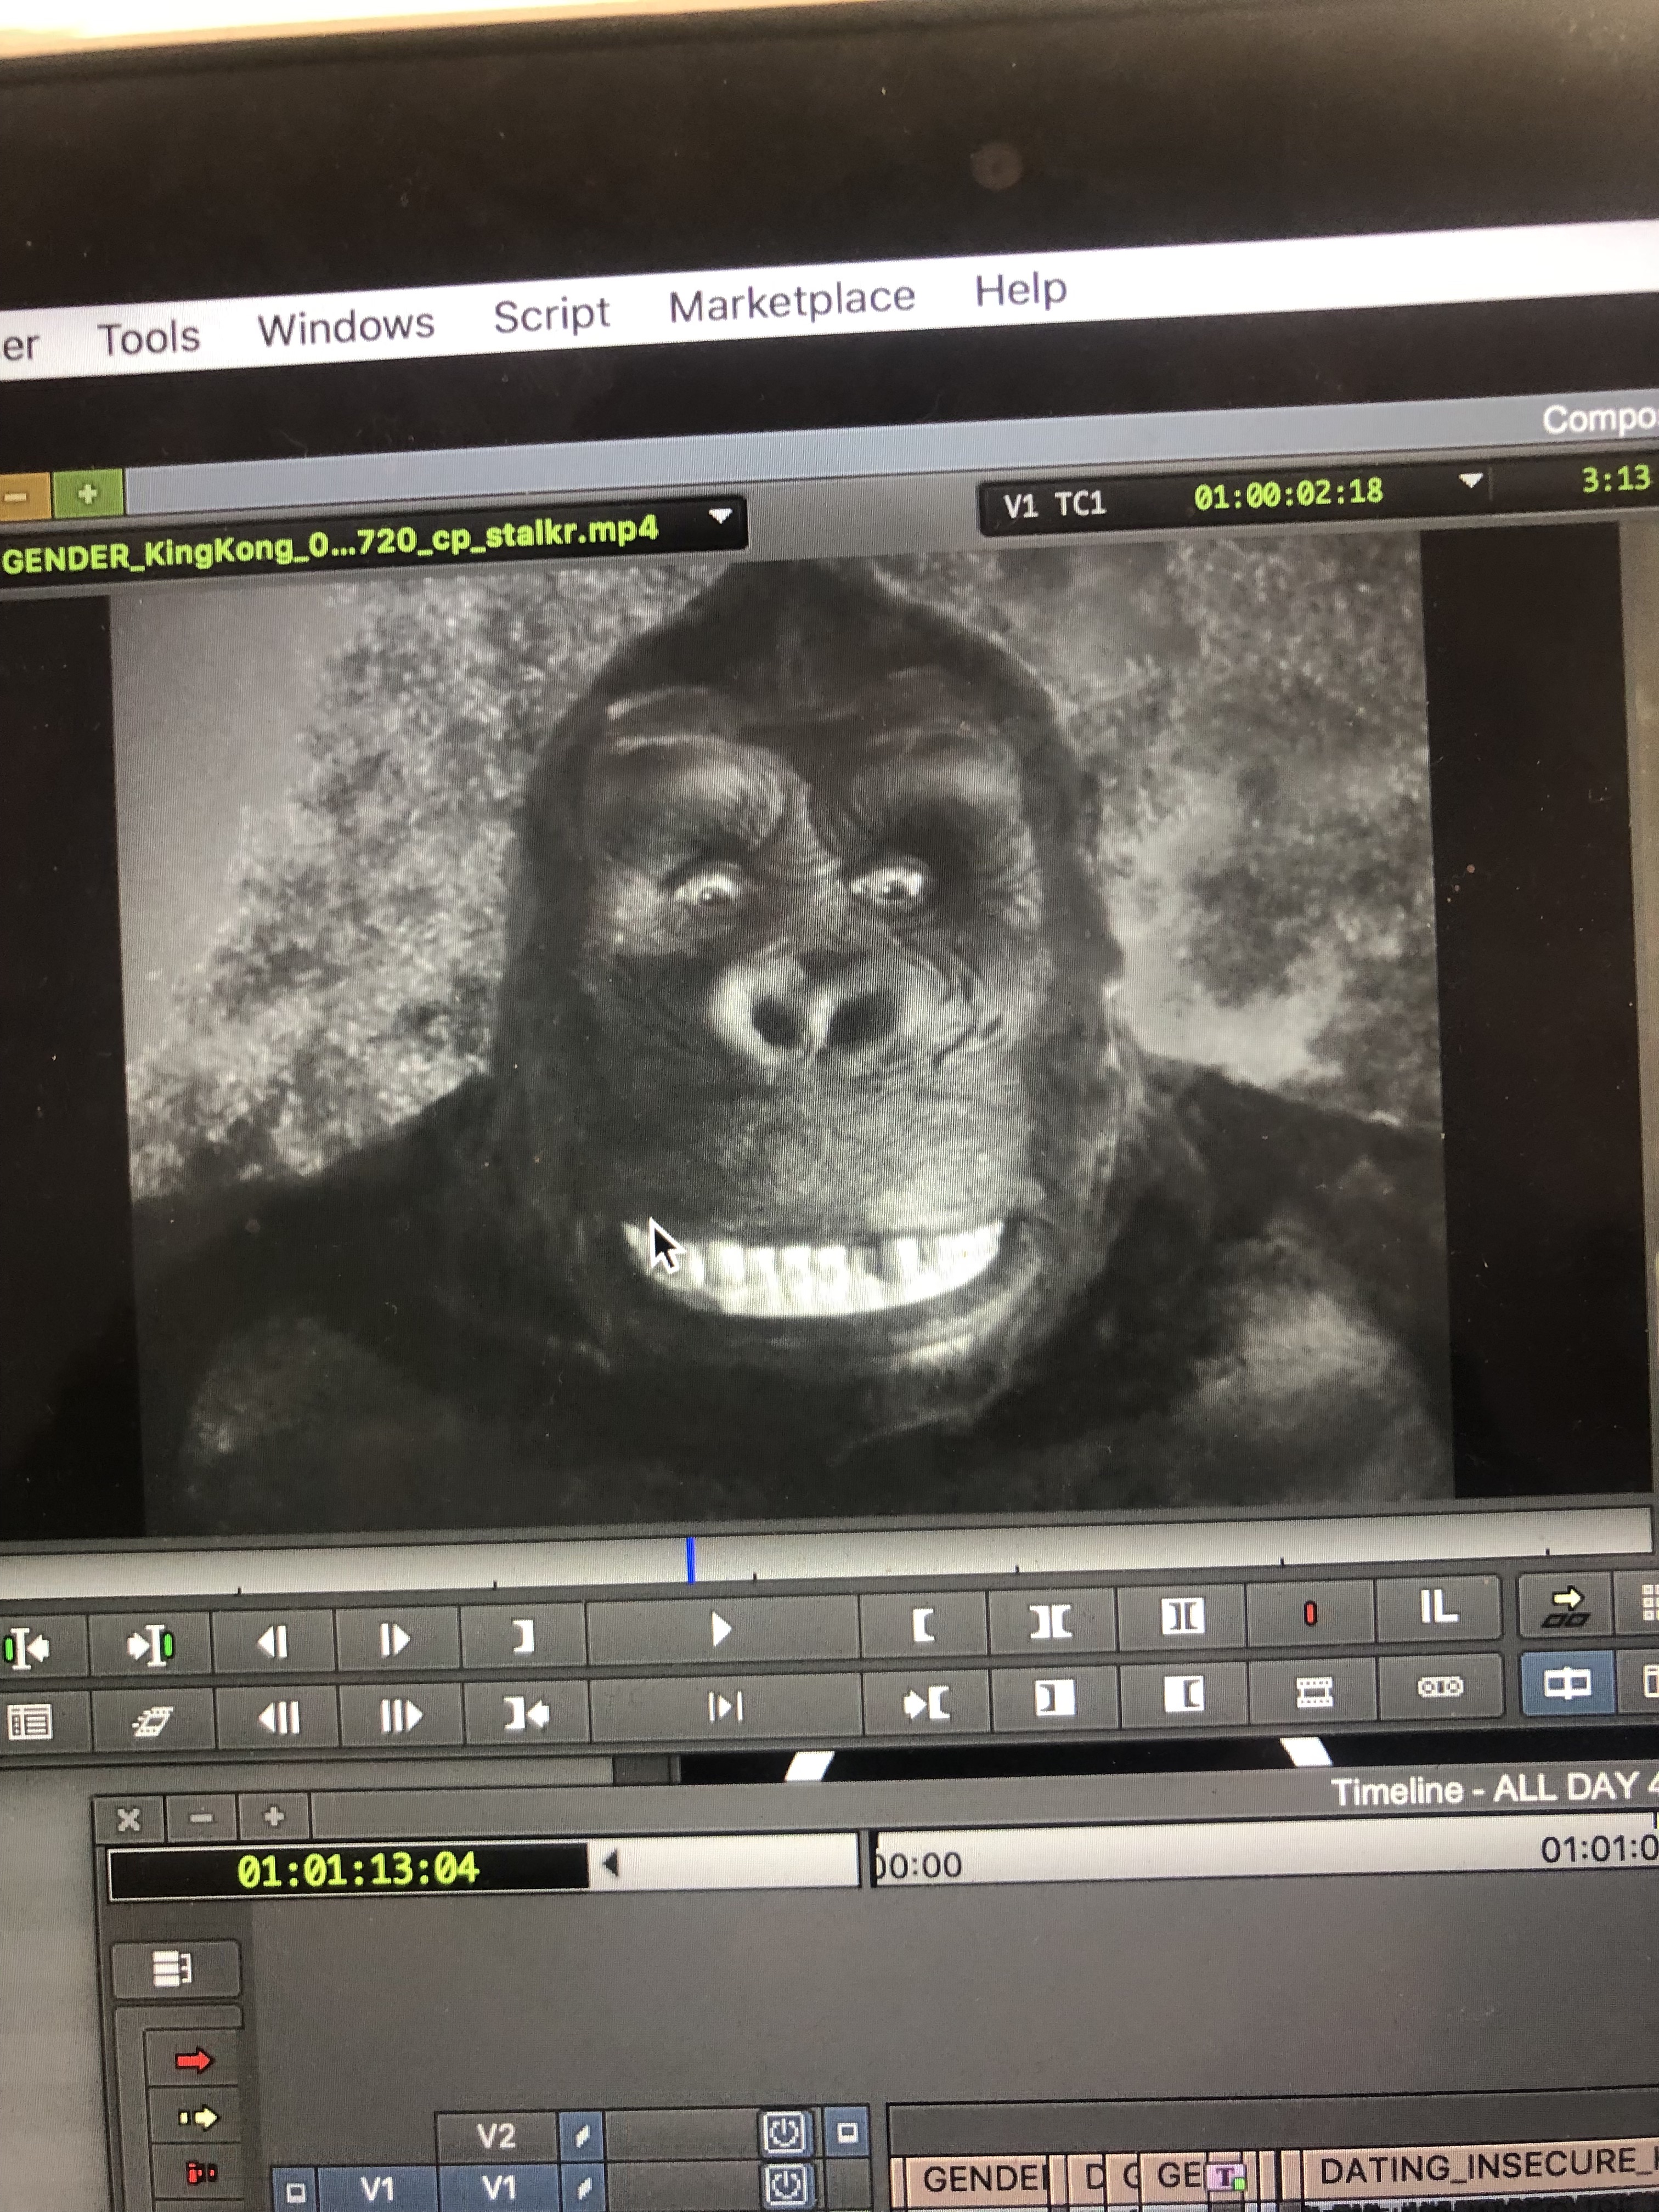Open the V1 TC1 tracking info menu
1659x2212 pixels.
tap(1055, 504)
